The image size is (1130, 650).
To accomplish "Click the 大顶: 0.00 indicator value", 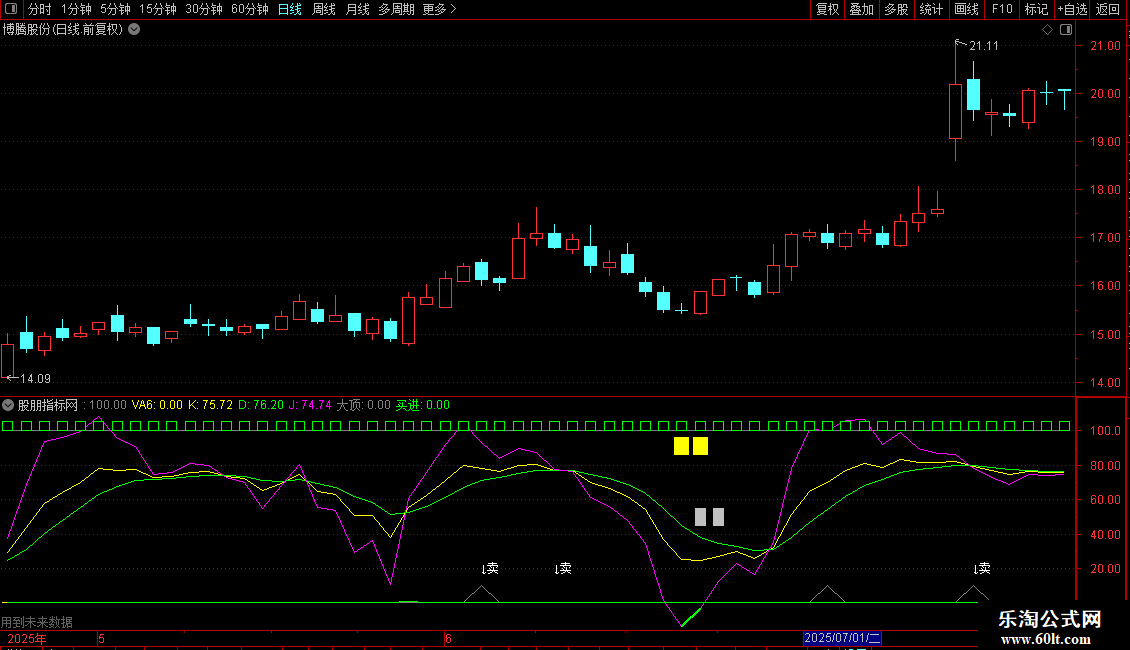I will click(363, 405).
